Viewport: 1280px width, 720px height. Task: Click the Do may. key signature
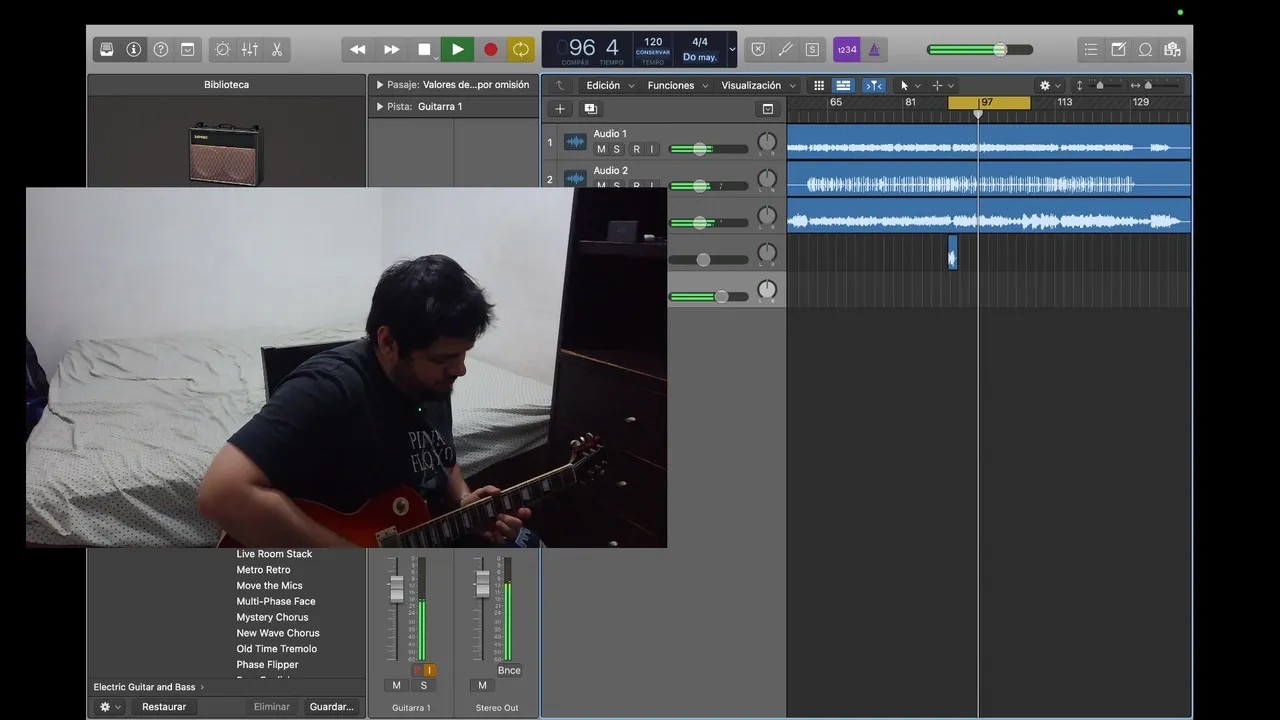coord(700,57)
